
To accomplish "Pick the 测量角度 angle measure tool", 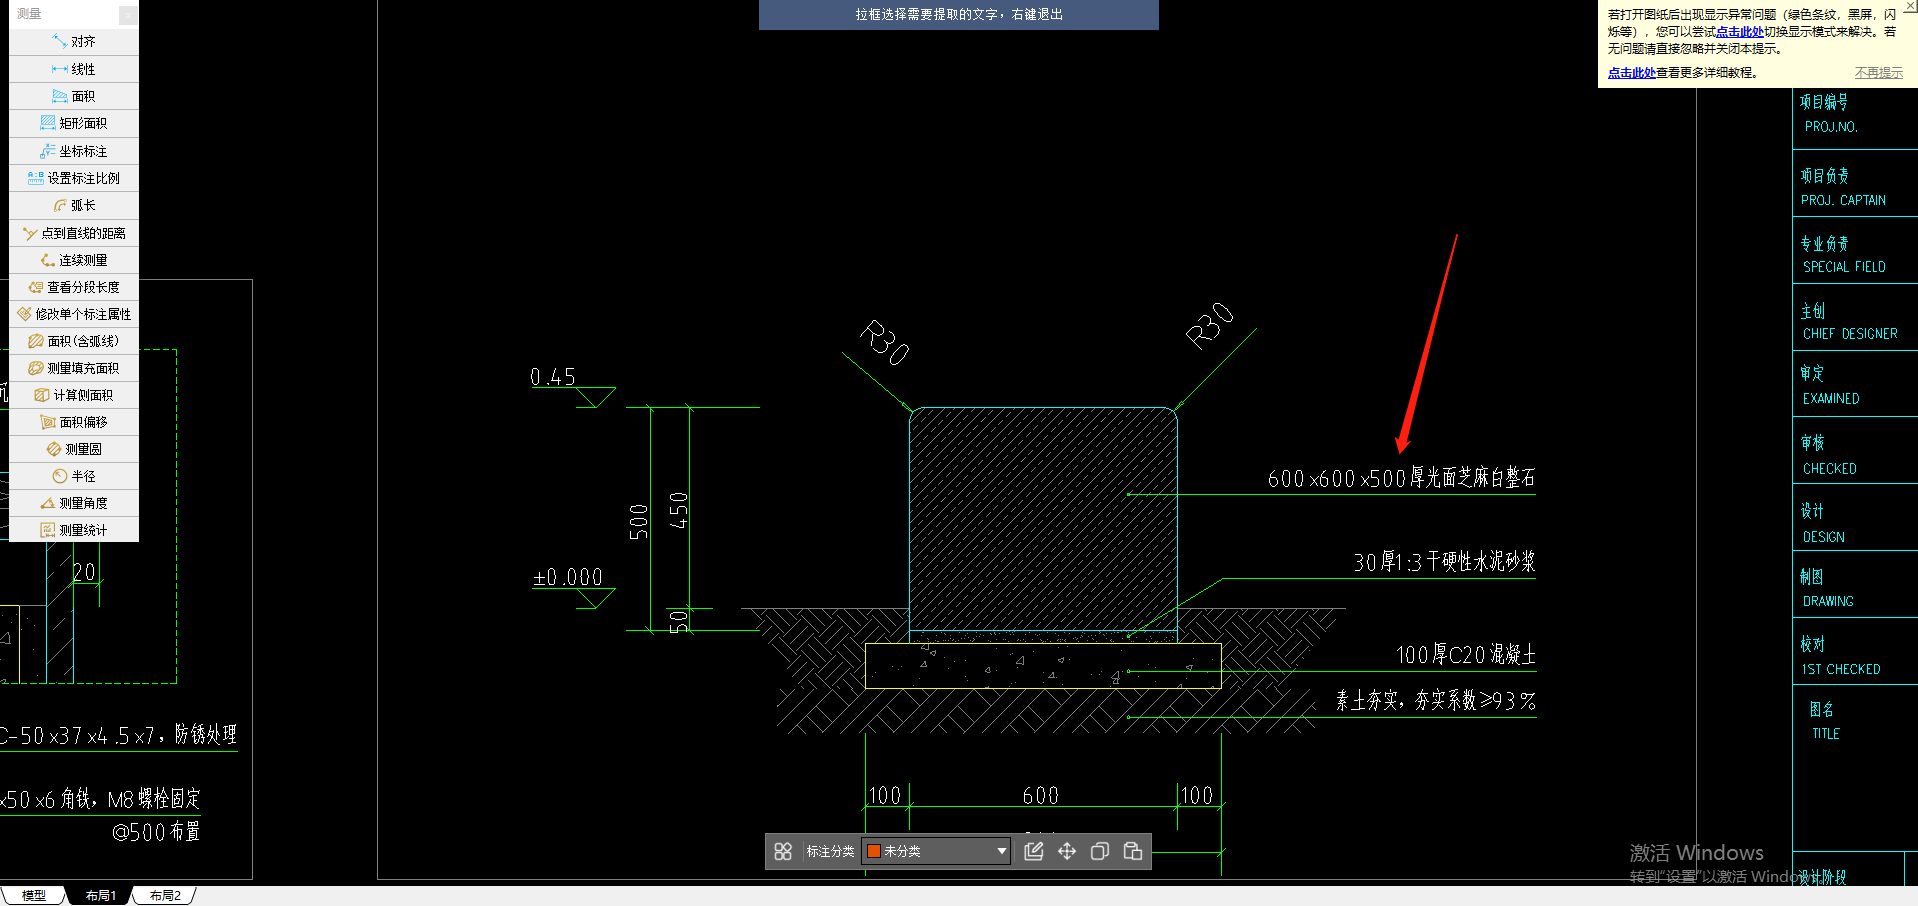I will click(74, 503).
